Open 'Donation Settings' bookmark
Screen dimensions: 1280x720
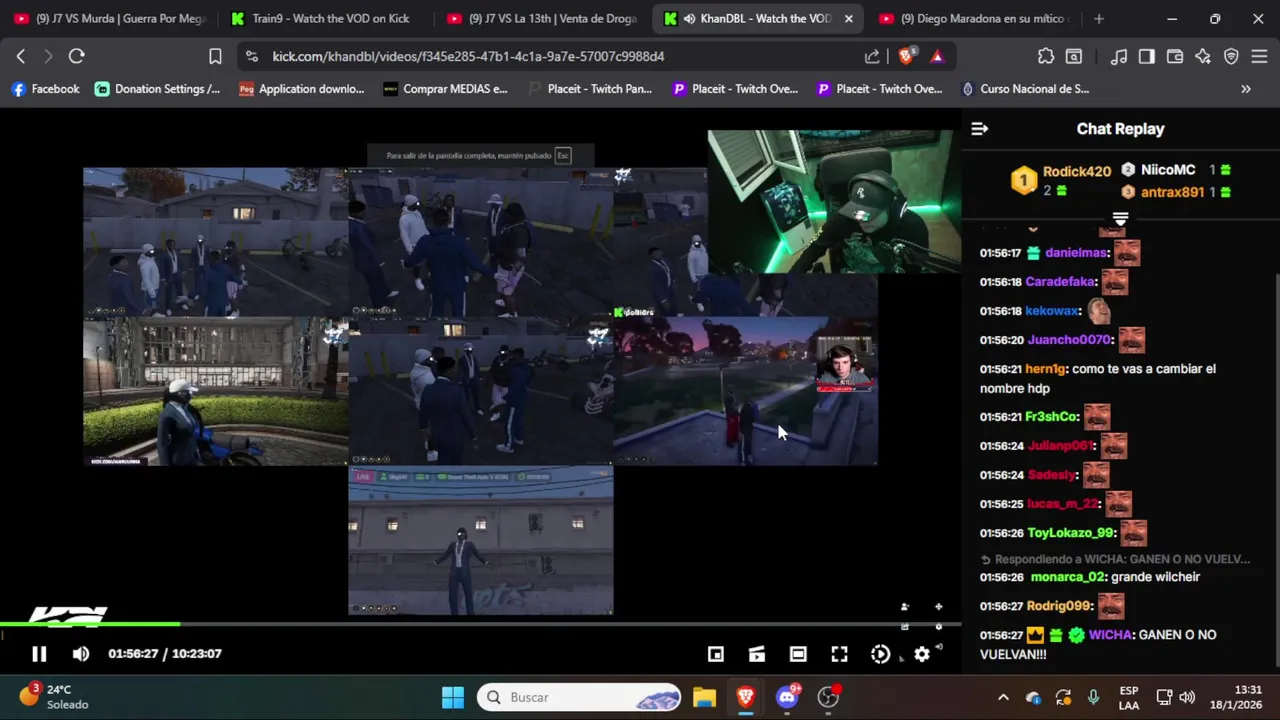[157, 89]
